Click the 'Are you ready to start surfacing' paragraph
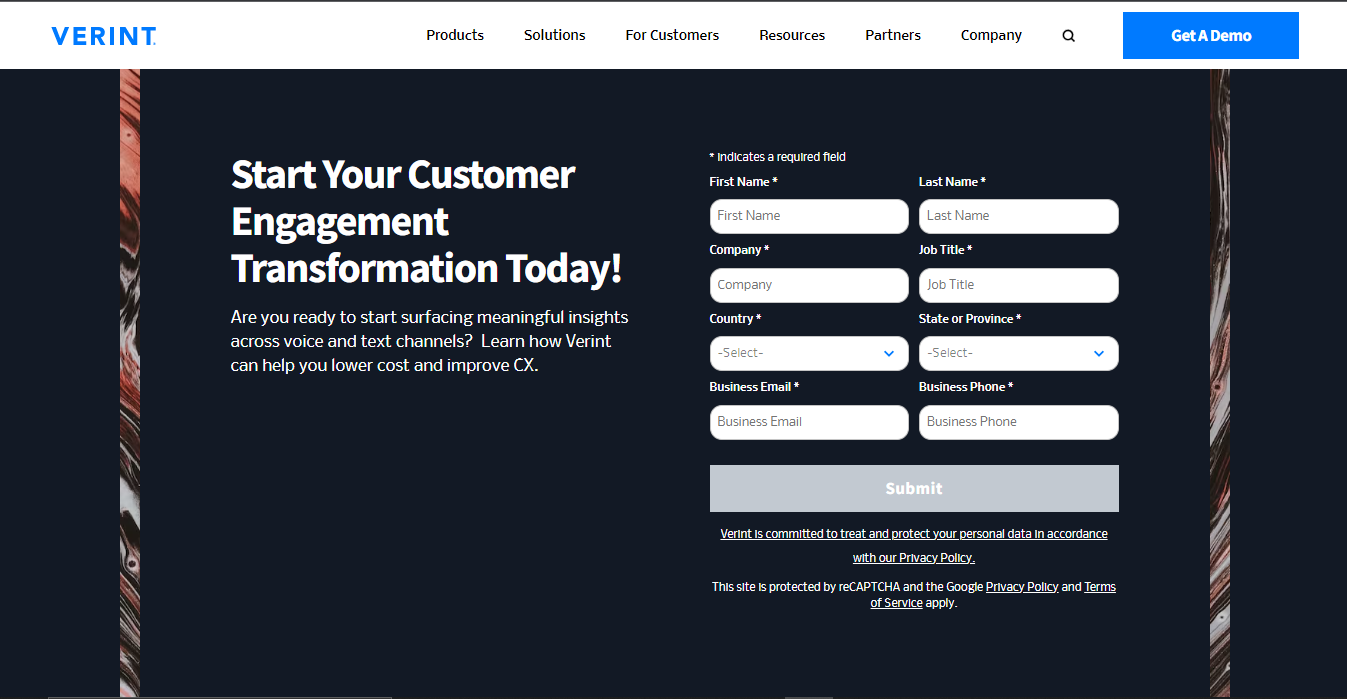This screenshot has height=699, width=1347. 430,341
